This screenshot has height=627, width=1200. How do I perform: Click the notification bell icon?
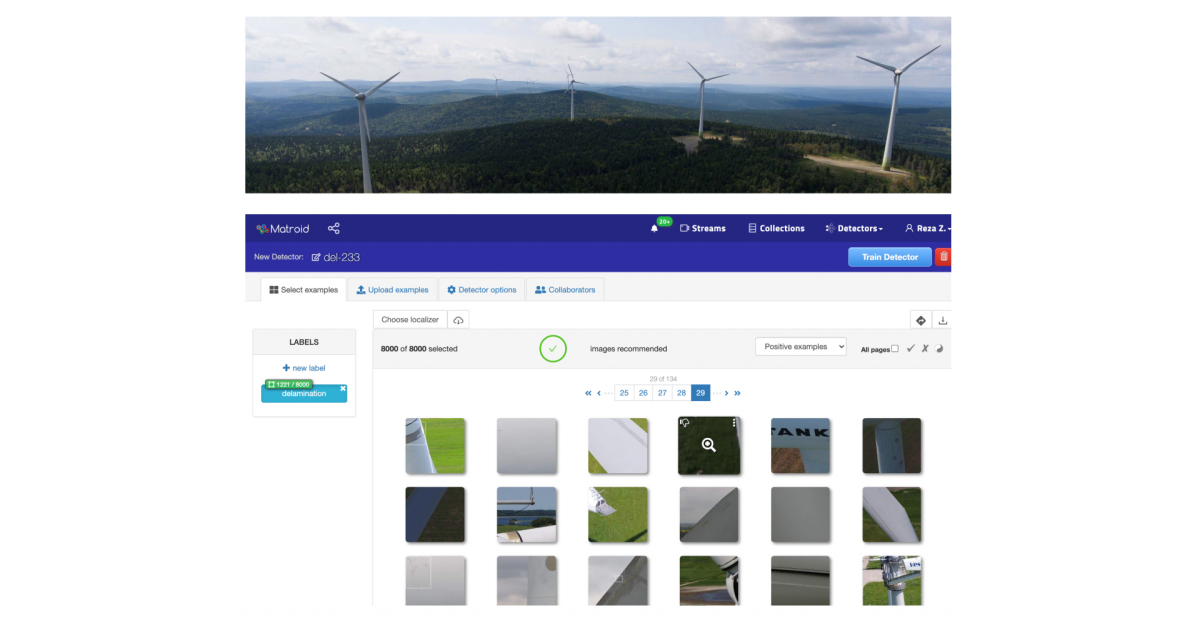[655, 227]
